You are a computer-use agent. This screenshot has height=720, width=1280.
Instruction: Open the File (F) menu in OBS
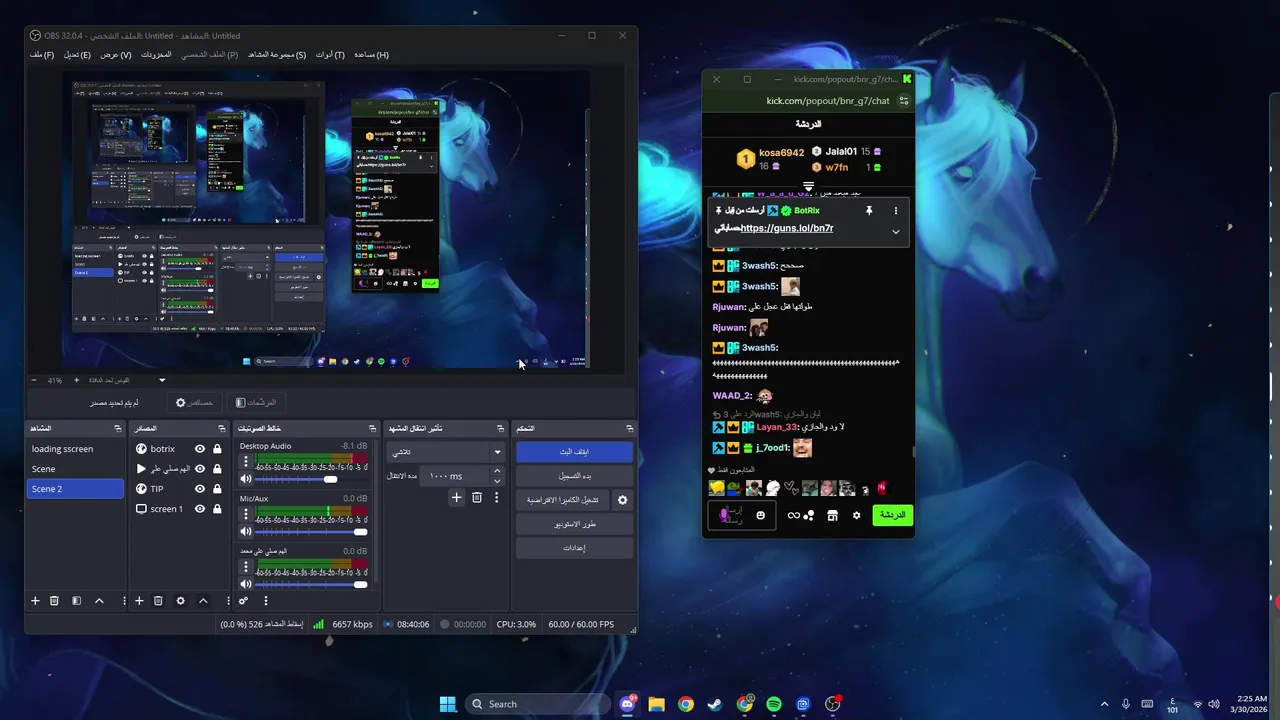[x=42, y=55]
